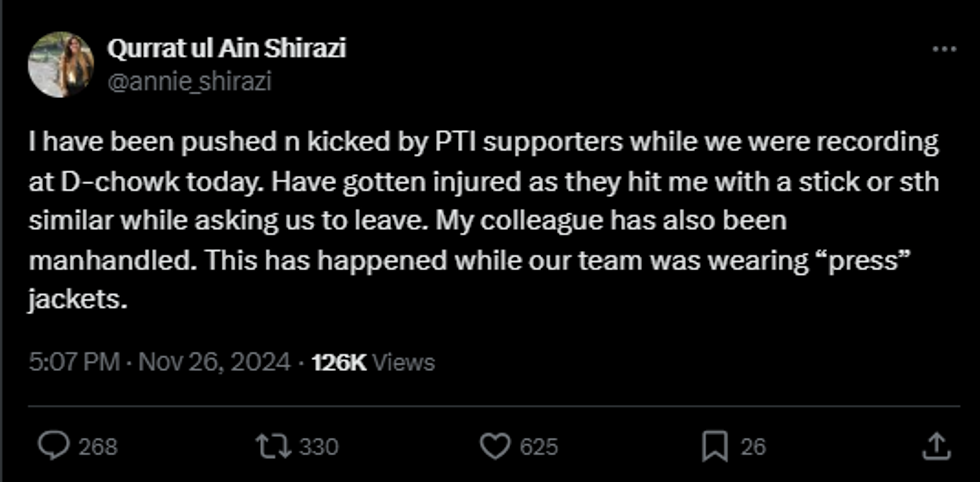Image resolution: width=980 pixels, height=482 pixels.
Task: Open the Qurrat ul Ain Shirazi display name
Action: pyautogui.click(x=226, y=49)
